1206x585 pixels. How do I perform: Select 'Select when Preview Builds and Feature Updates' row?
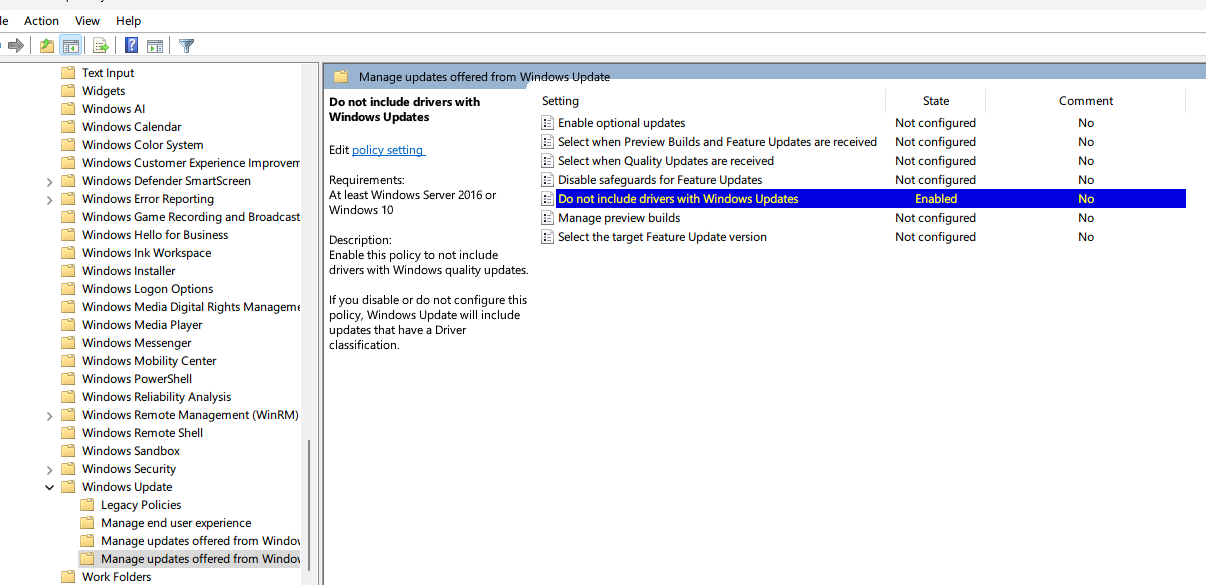(x=863, y=142)
